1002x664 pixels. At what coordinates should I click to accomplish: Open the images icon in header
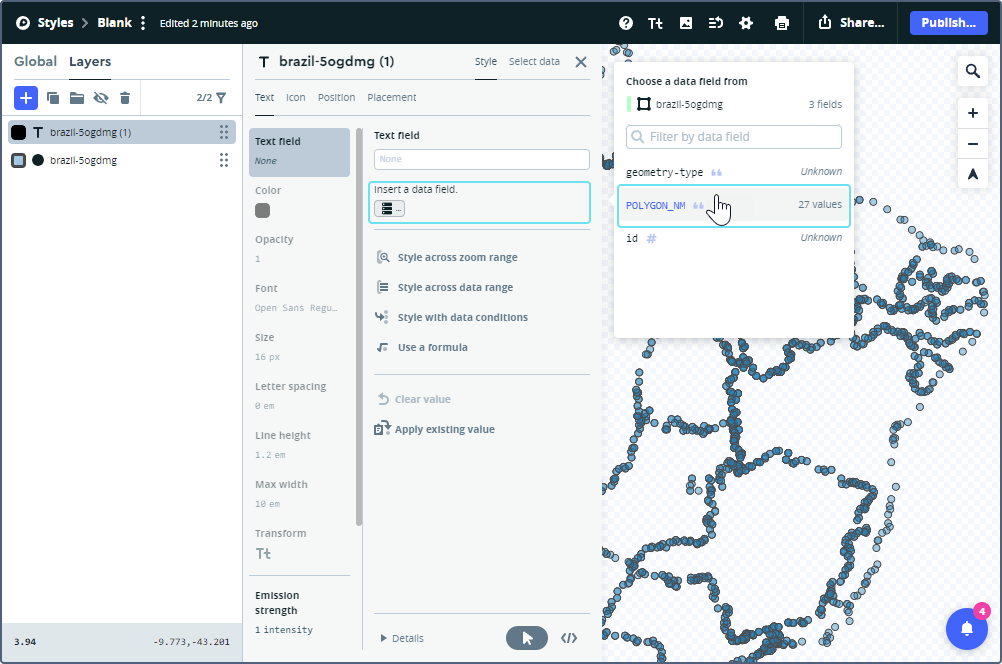(x=686, y=23)
